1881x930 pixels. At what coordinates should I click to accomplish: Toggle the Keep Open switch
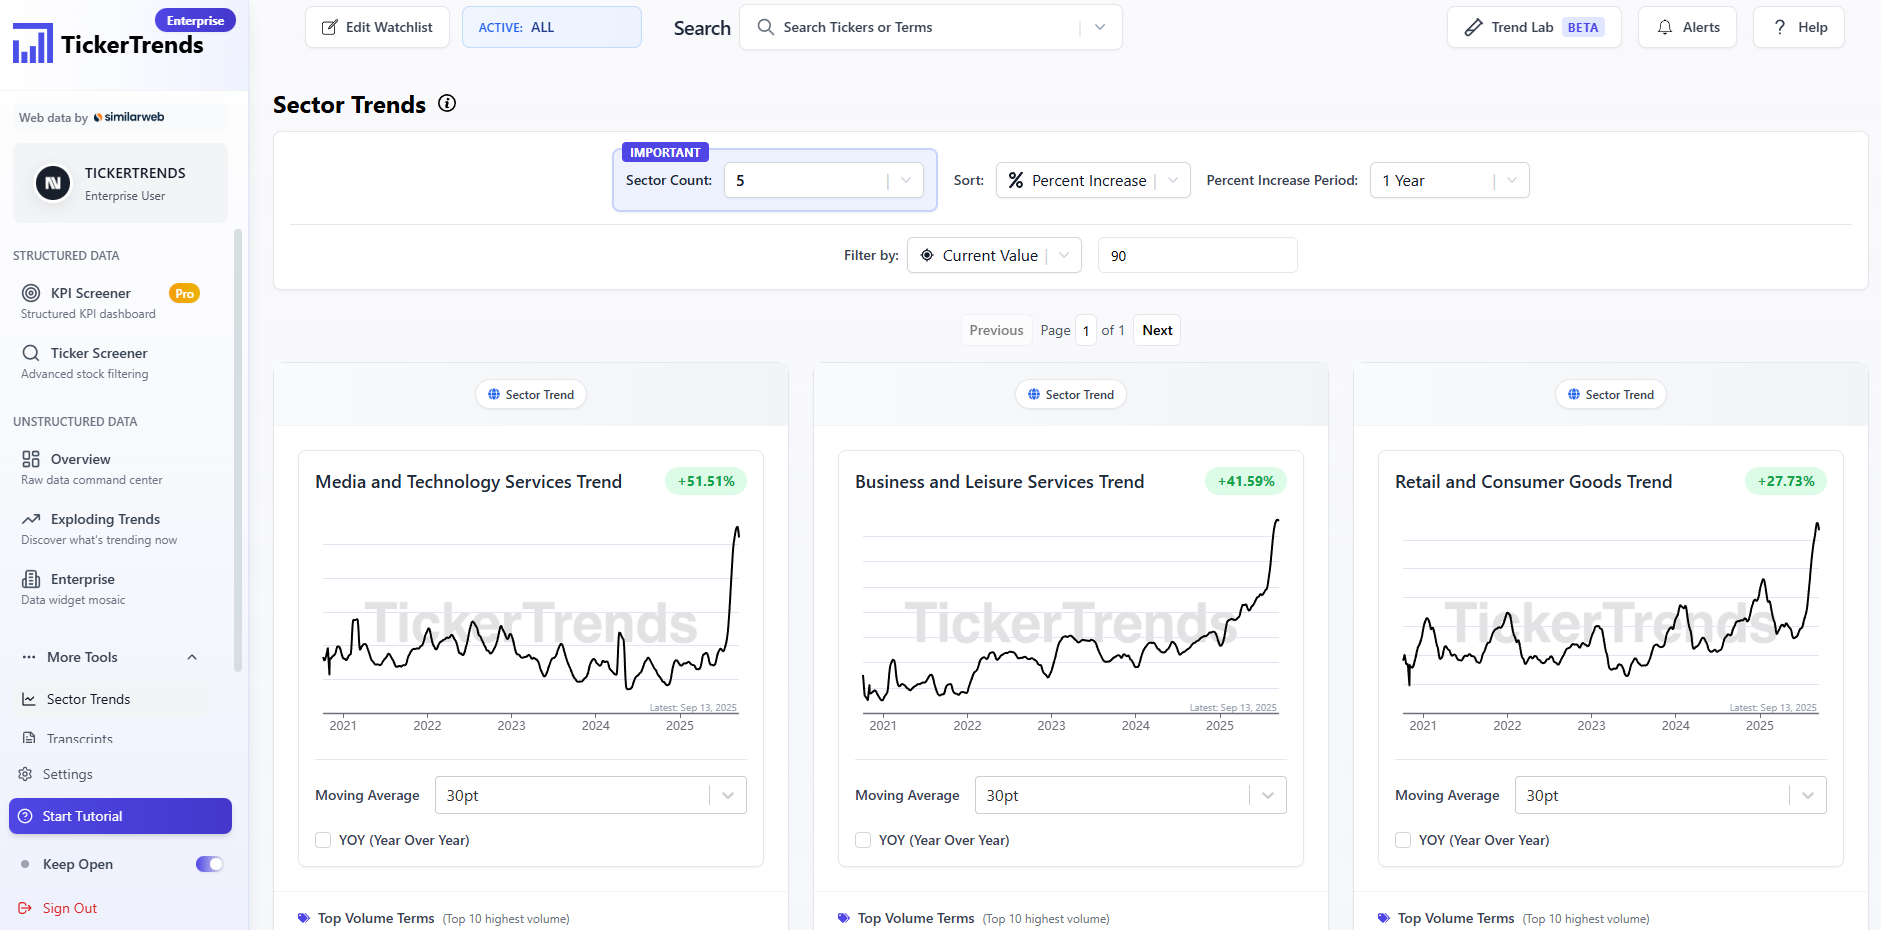[x=209, y=864]
